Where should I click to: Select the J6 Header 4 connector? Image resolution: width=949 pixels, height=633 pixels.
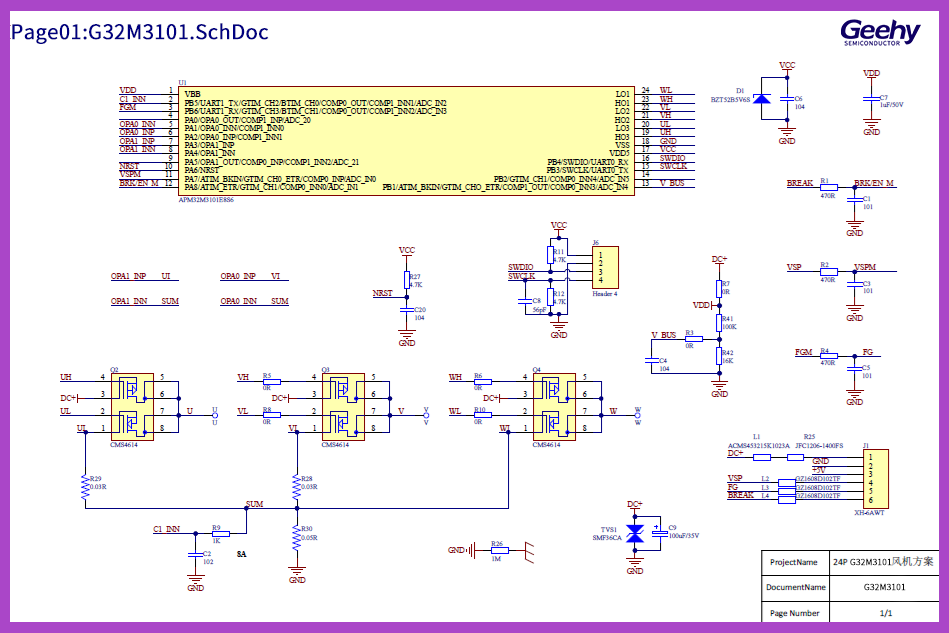pyautogui.click(x=603, y=267)
